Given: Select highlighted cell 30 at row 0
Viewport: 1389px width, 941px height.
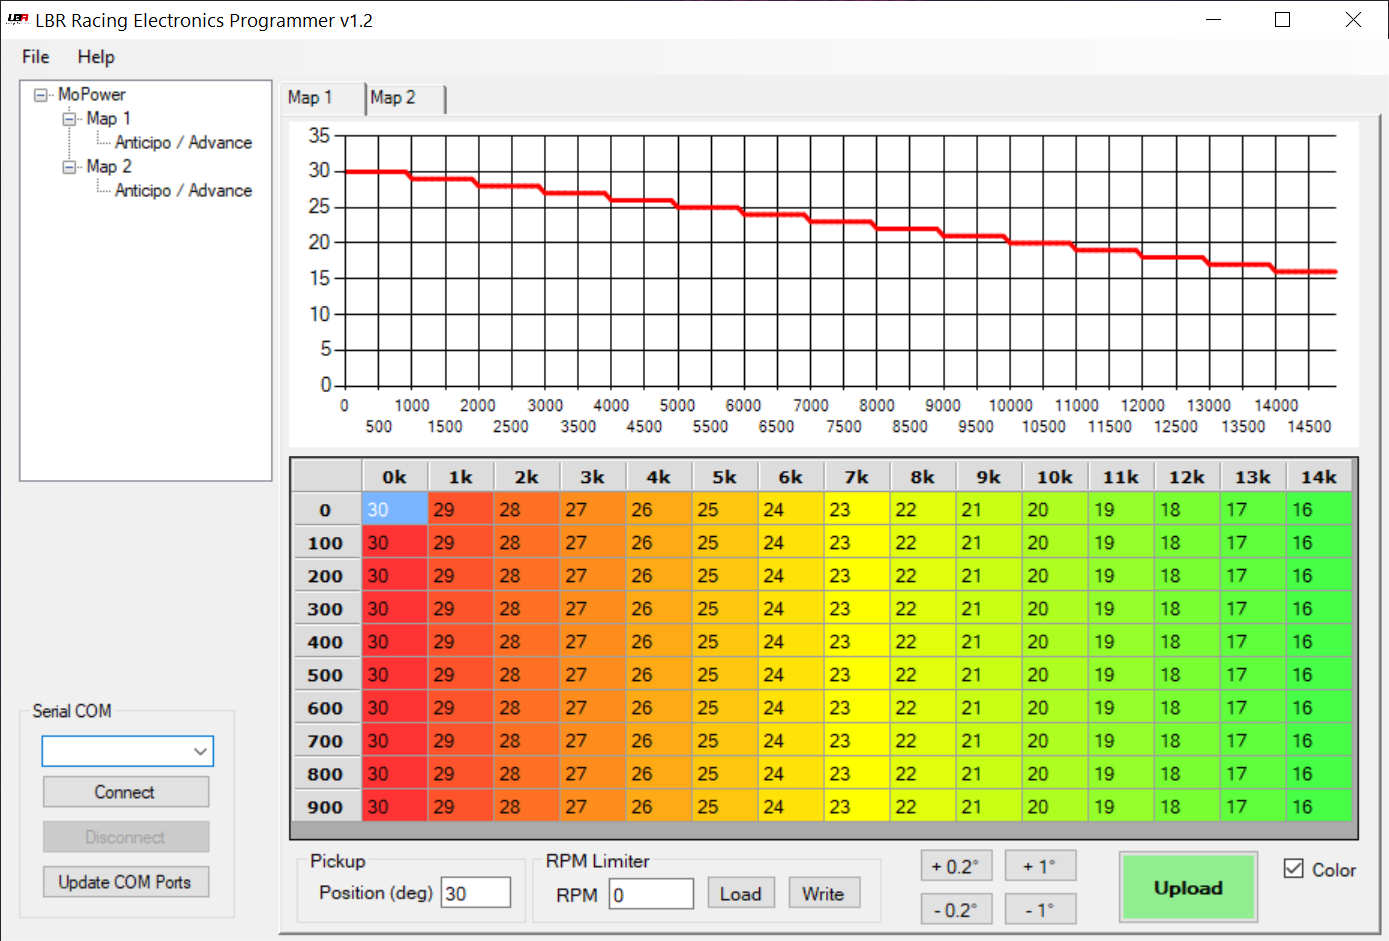Looking at the screenshot, I should click(x=395, y=510).
